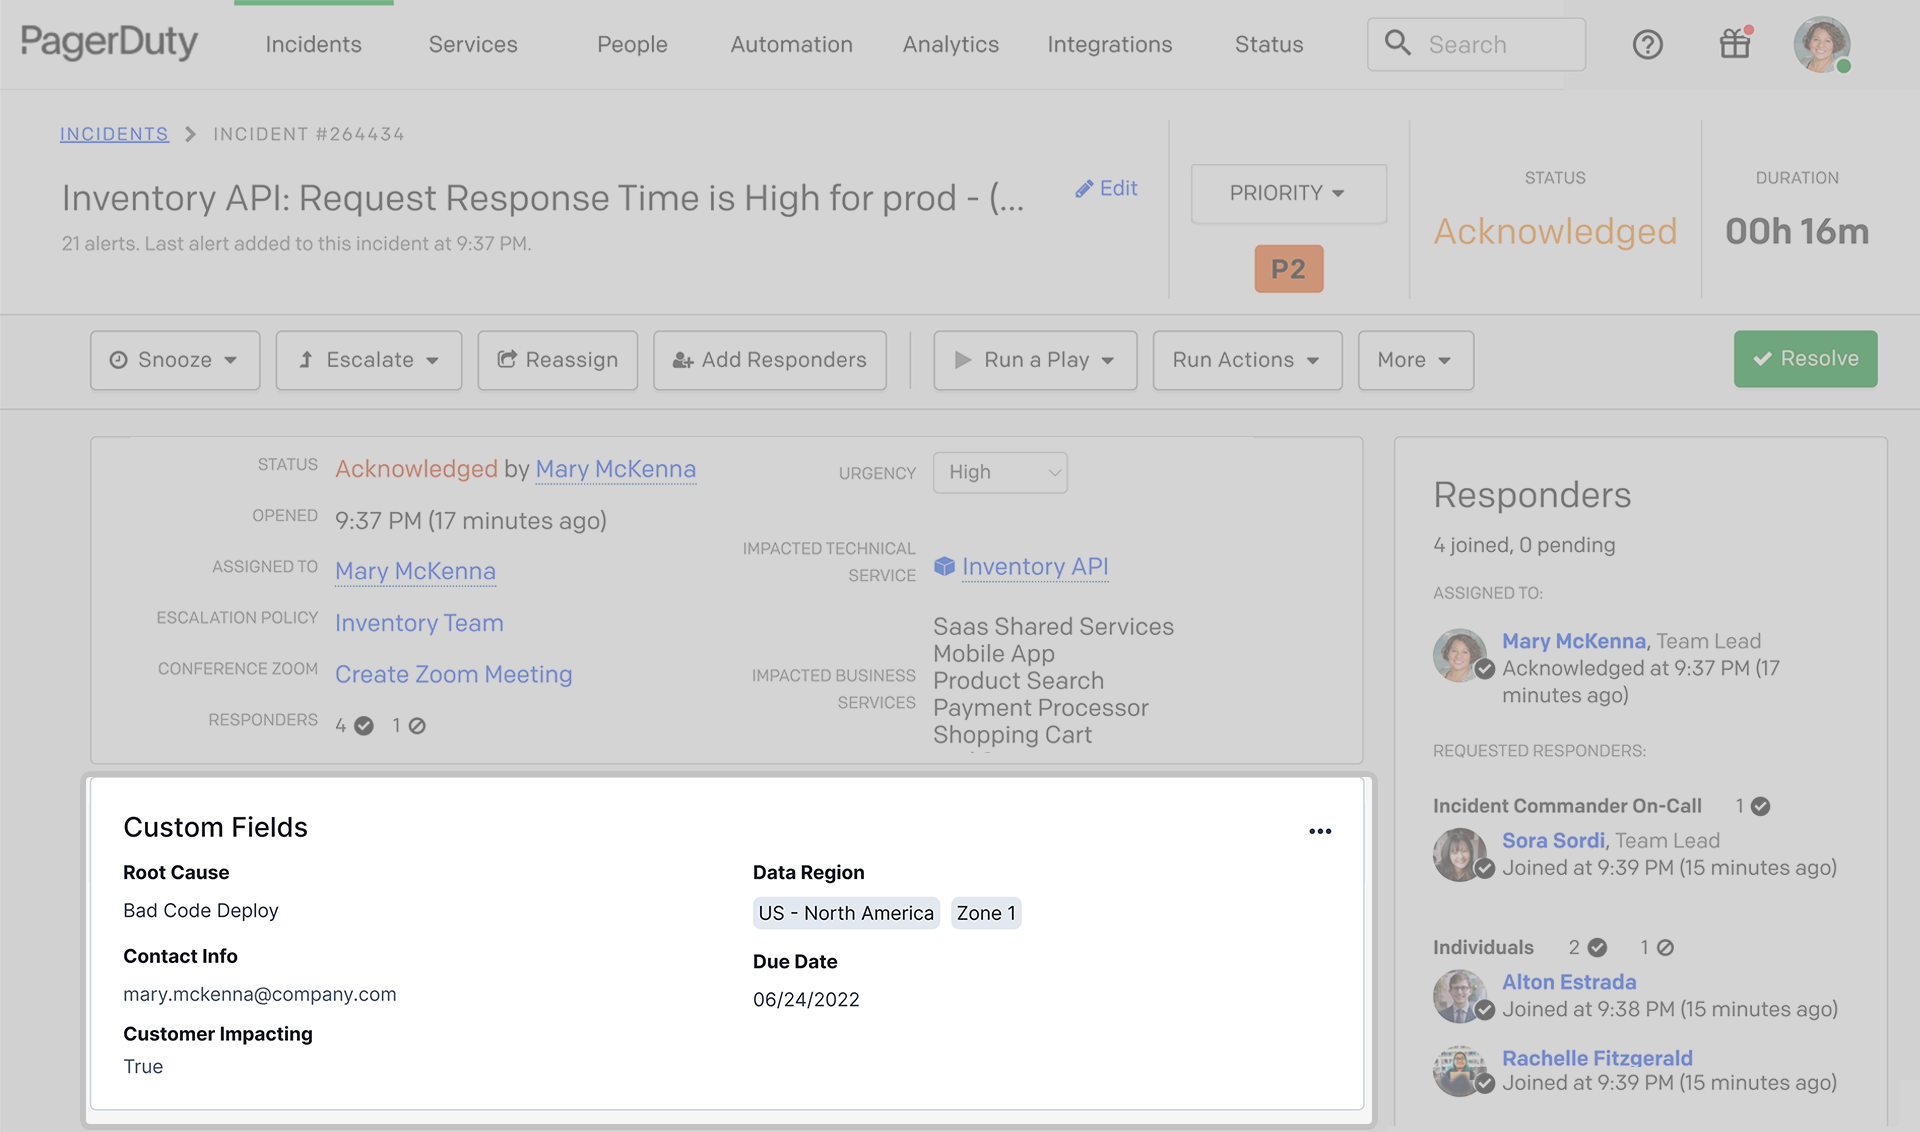Open Alton Estrada's profile link
The width and height of the screenshot is (1920, 1132).
tap(1569, 982)
